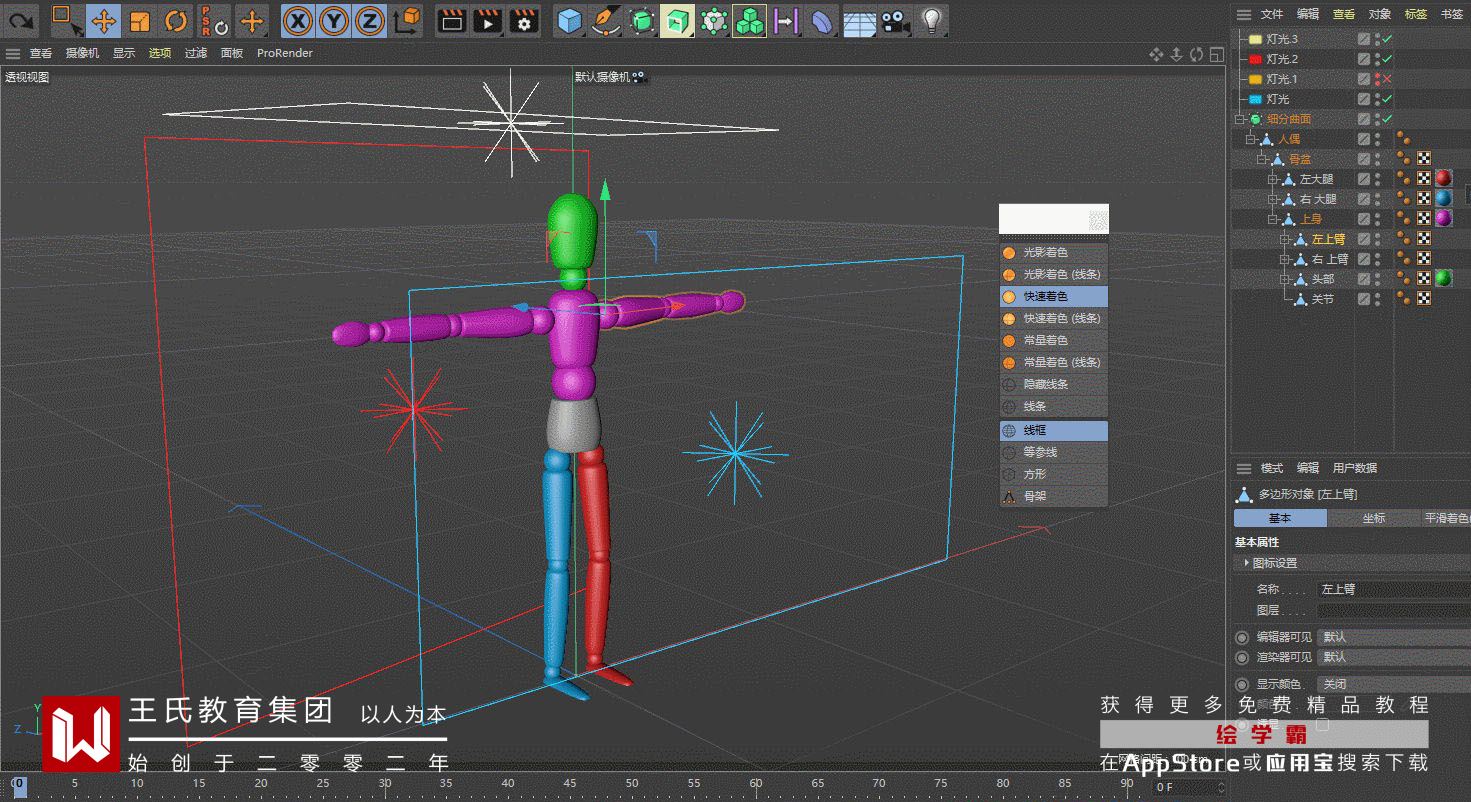Choose 骨架 skeleton display mode
The width and height of the screenshot is (1471, 802).
click(1054, 496)
